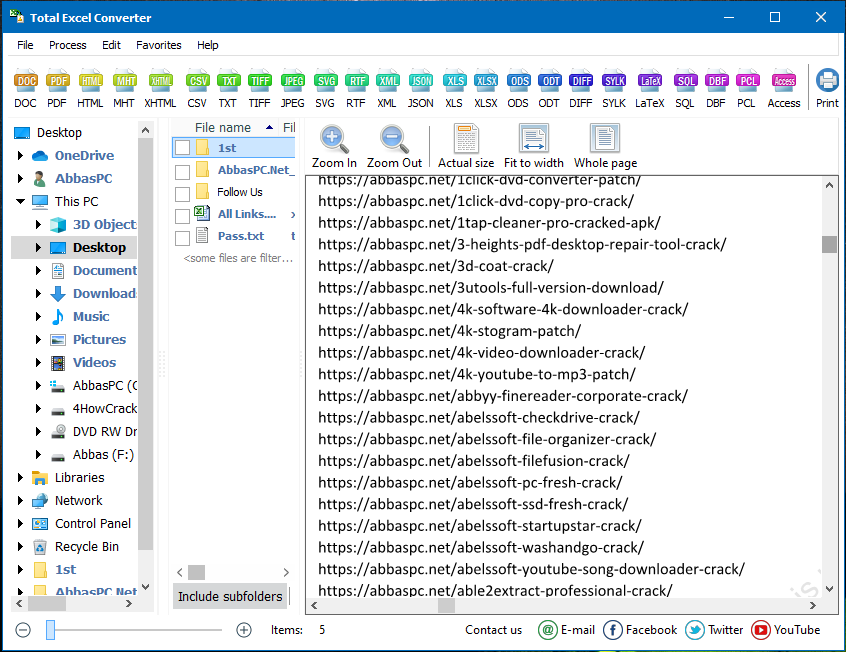Set preview to Fit to width
This screenshot has width=846, height=652.
tap(534, 147)
